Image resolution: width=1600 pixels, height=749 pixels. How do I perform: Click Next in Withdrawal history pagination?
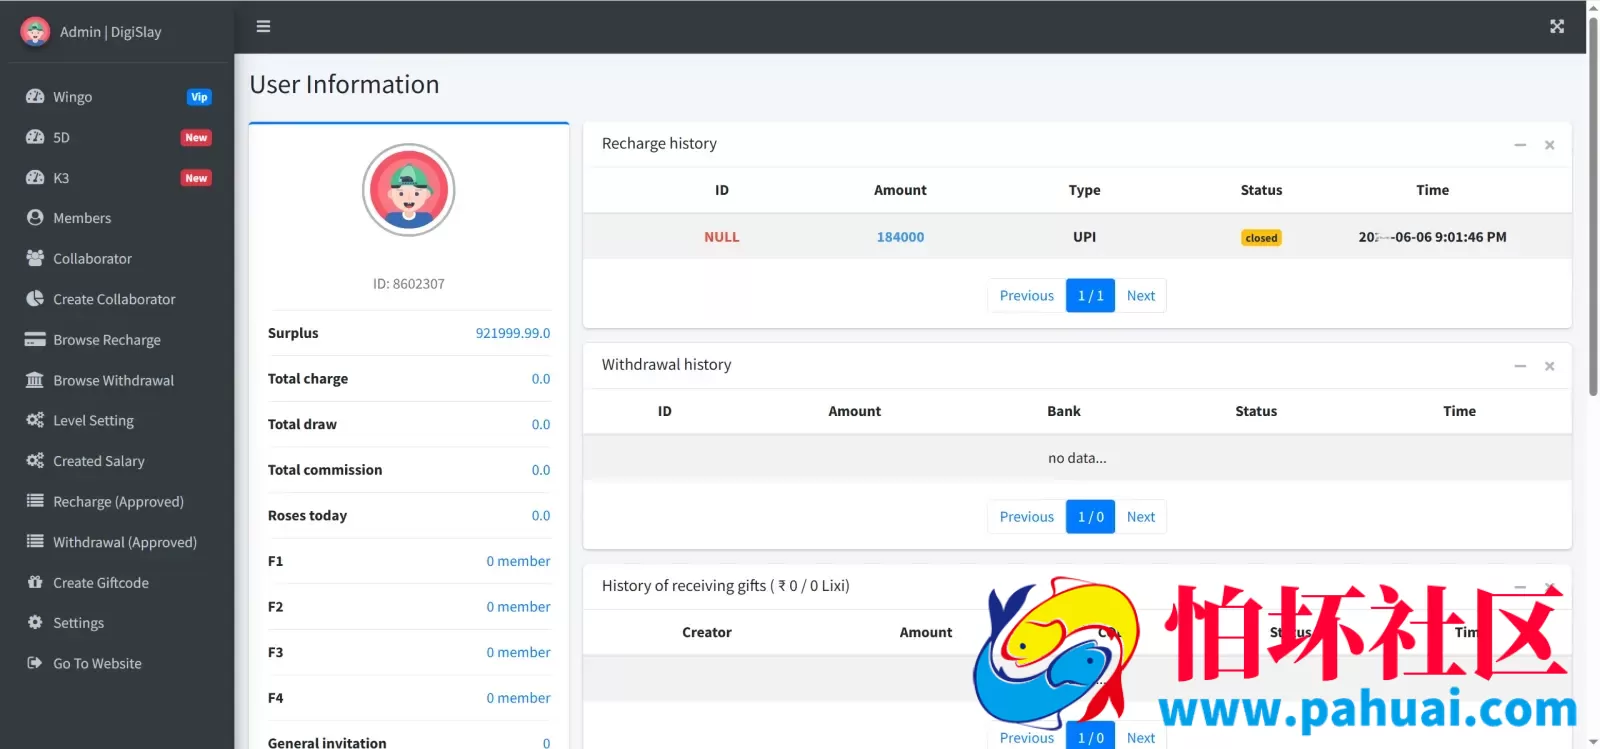tap(1140, 517)
